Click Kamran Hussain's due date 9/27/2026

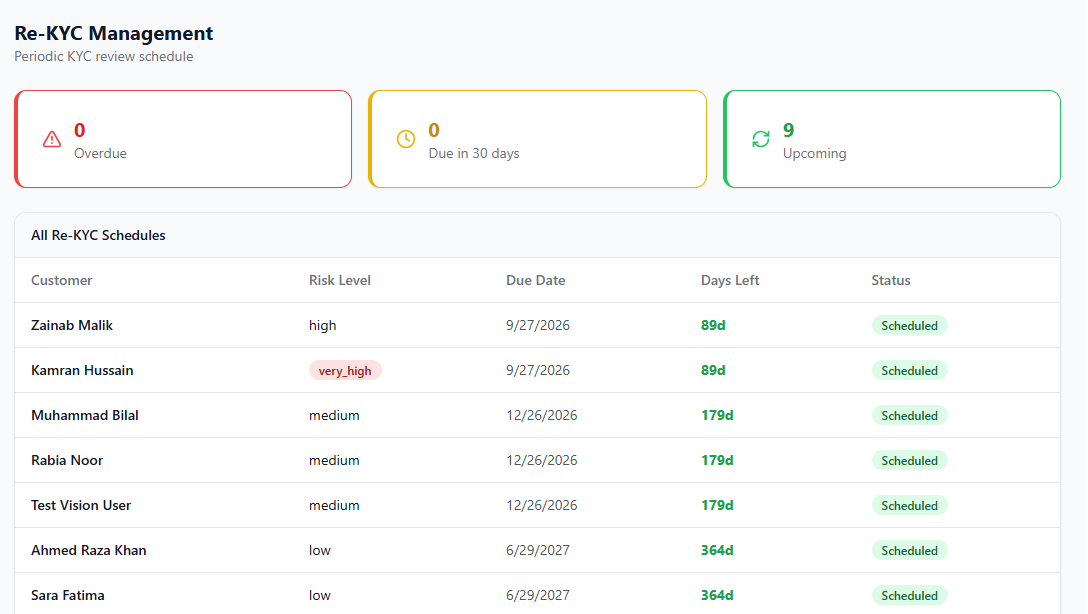click(538, 370)
